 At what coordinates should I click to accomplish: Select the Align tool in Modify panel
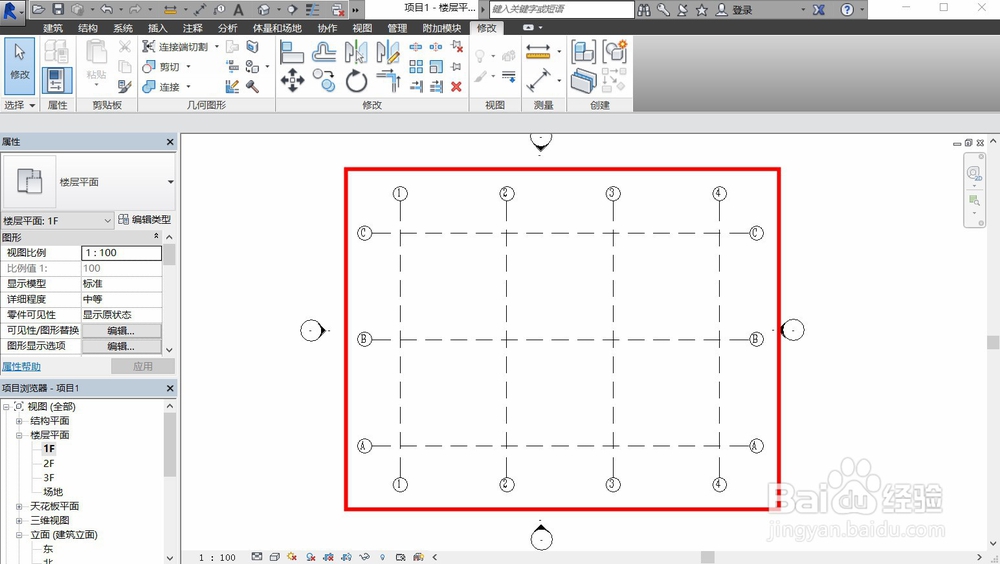(291, 52)
